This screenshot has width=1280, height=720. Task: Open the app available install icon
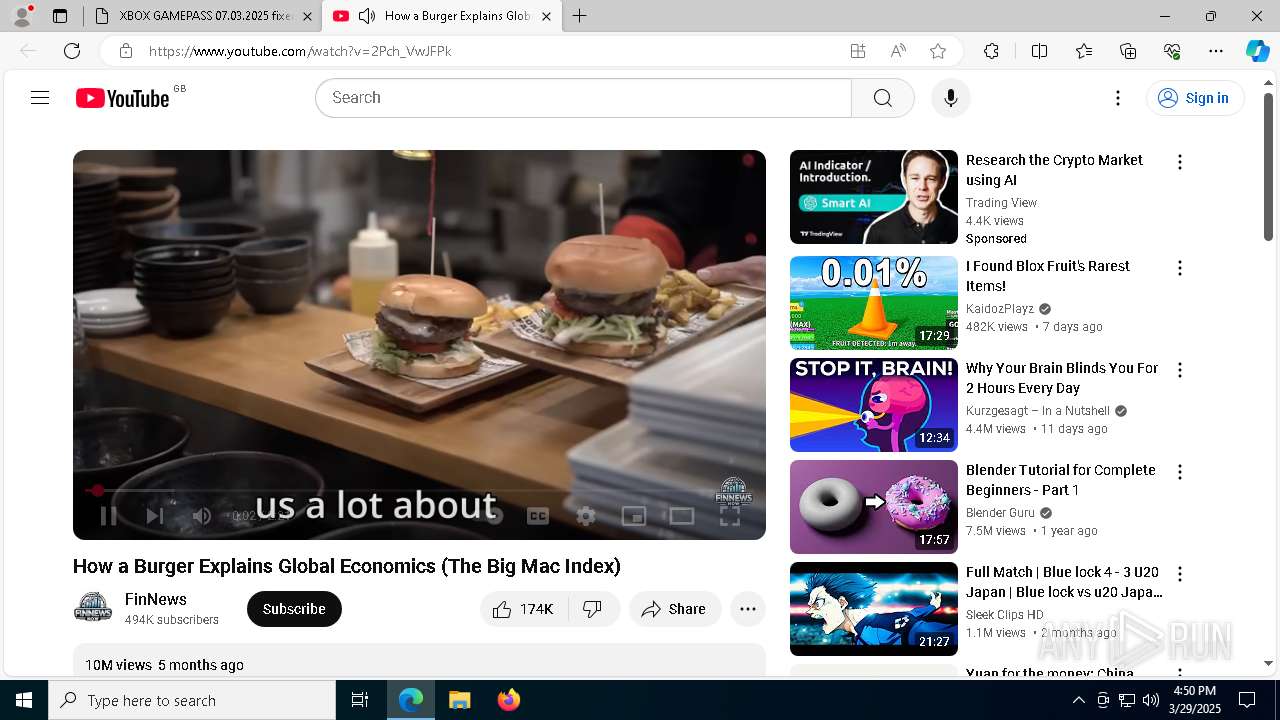857,51
